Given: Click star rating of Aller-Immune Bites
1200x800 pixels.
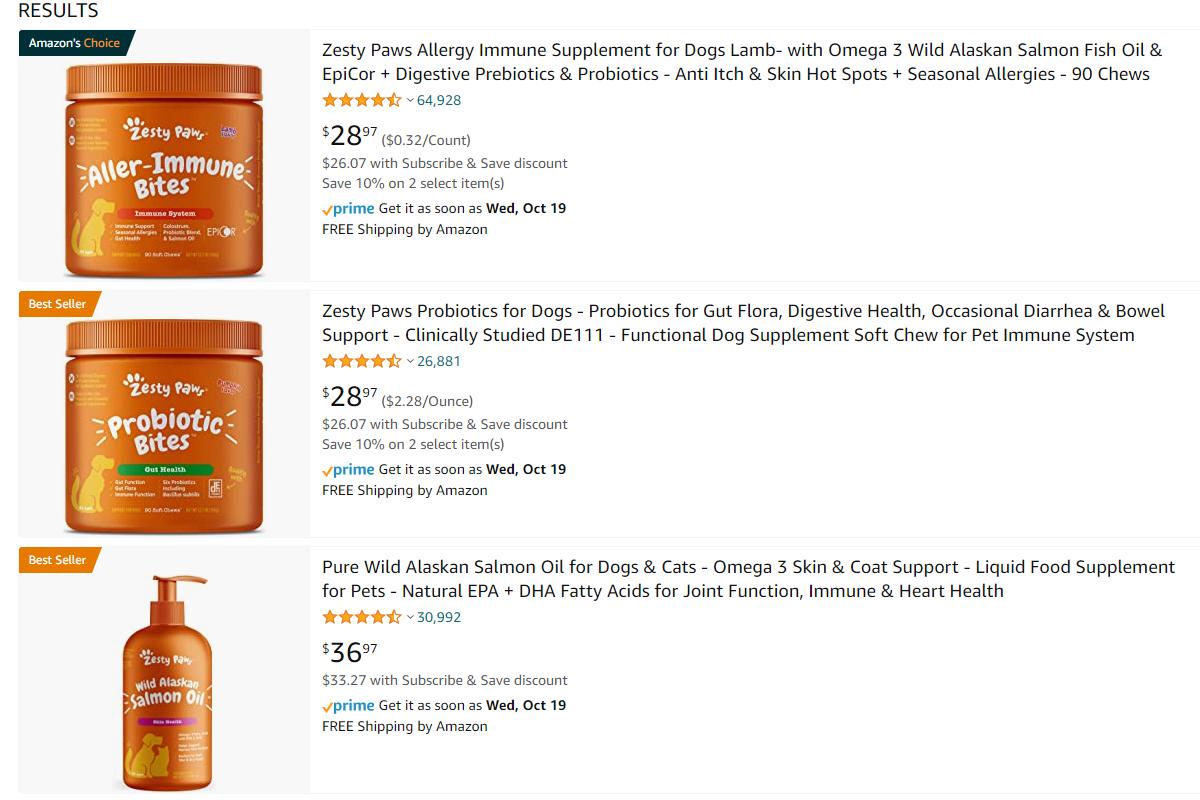Looking at the screenshot, I should [x=361, y=100].
